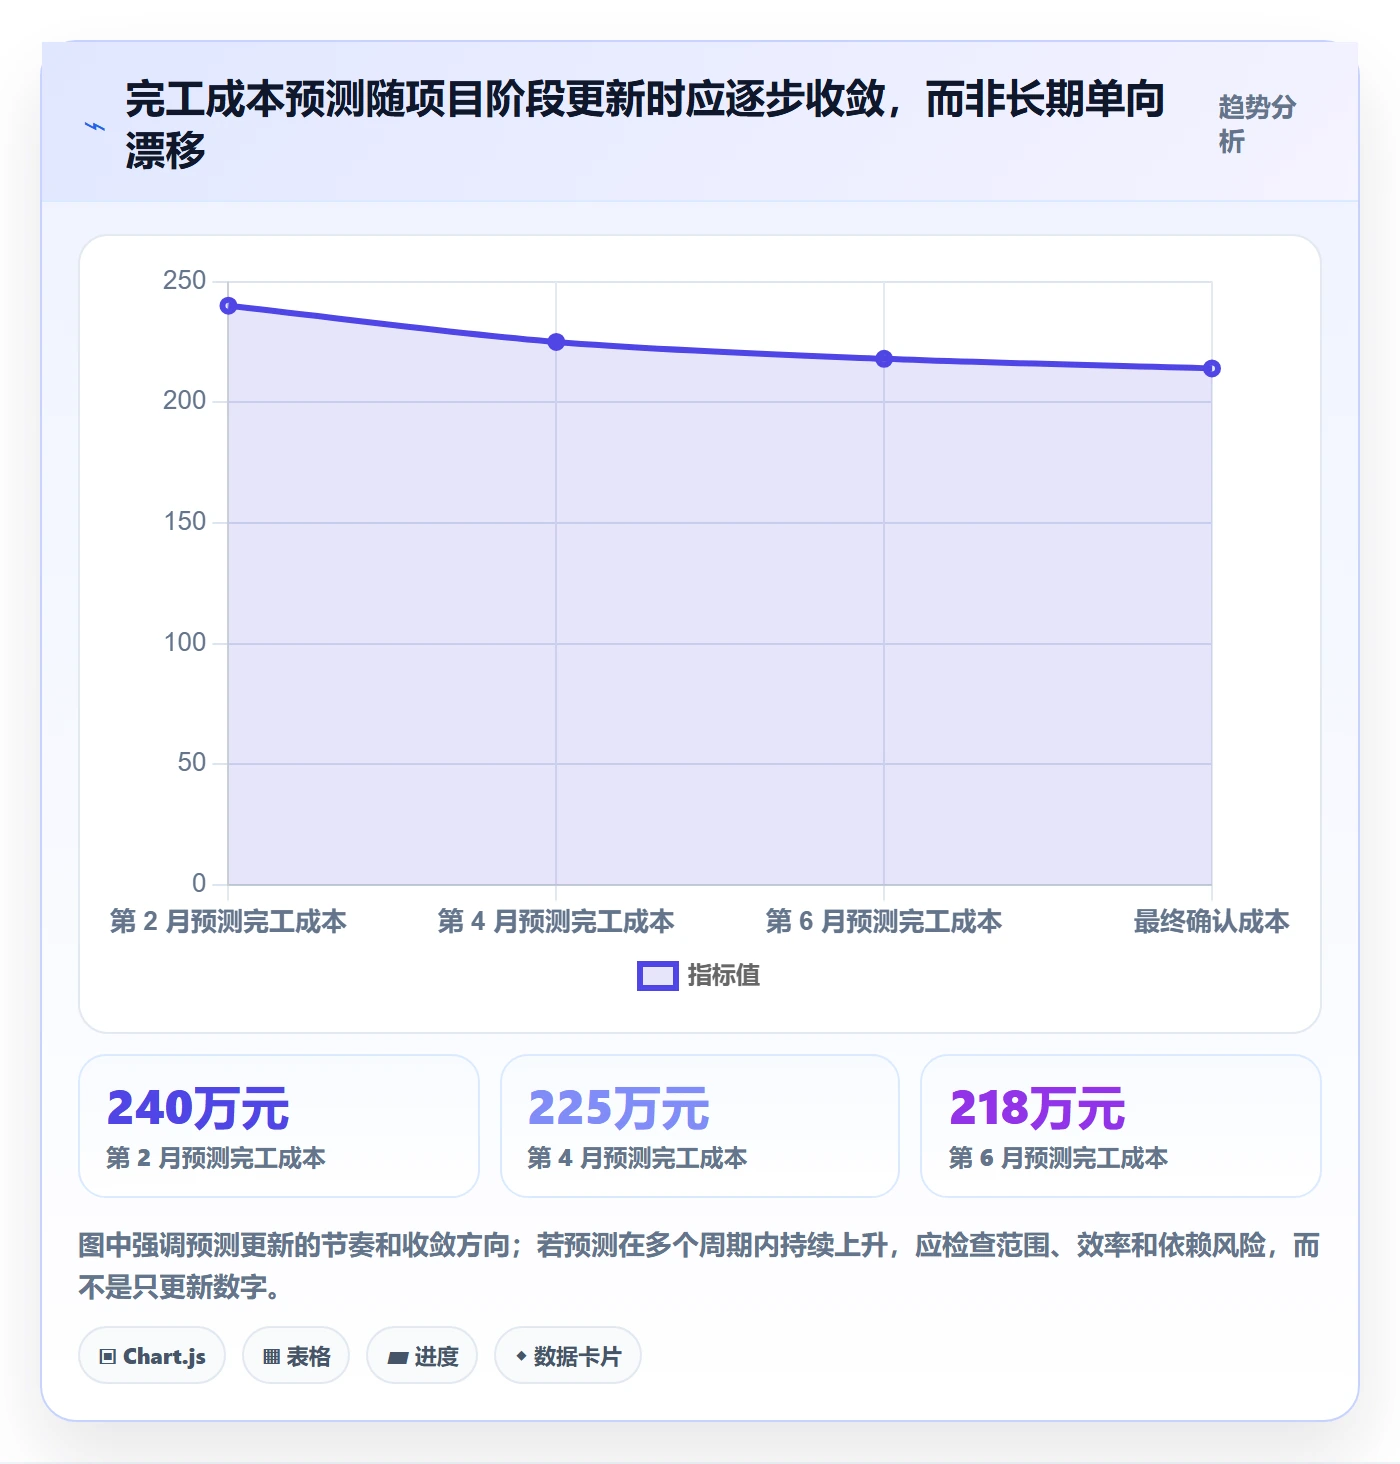Select the 进度 tag chip

422,1356
